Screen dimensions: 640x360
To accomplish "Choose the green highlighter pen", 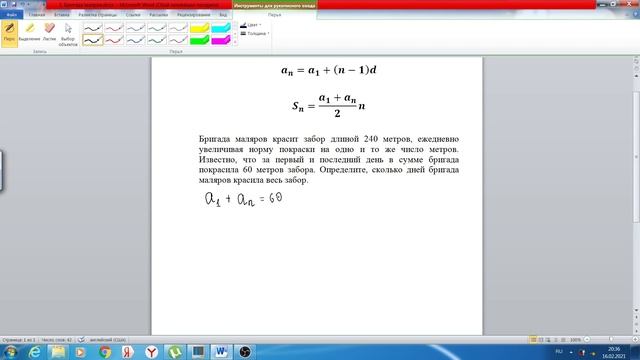I will click(x=200, y=40).
